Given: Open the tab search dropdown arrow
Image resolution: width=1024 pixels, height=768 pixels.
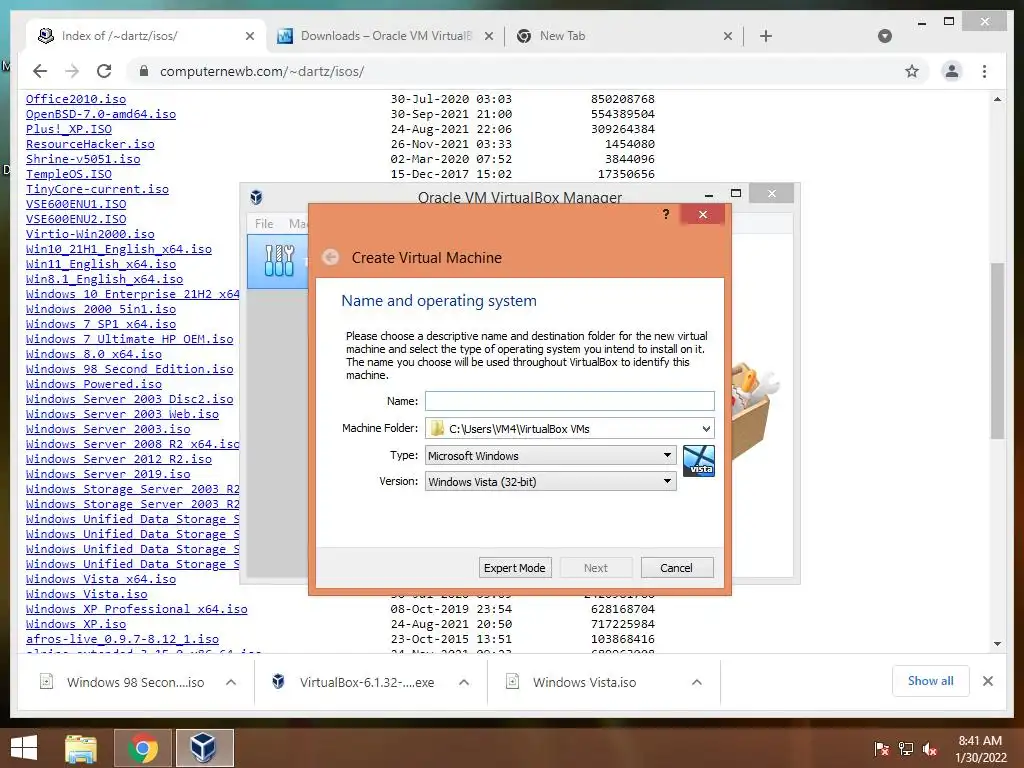Looking at the screenshot, I should click(885, 36).
